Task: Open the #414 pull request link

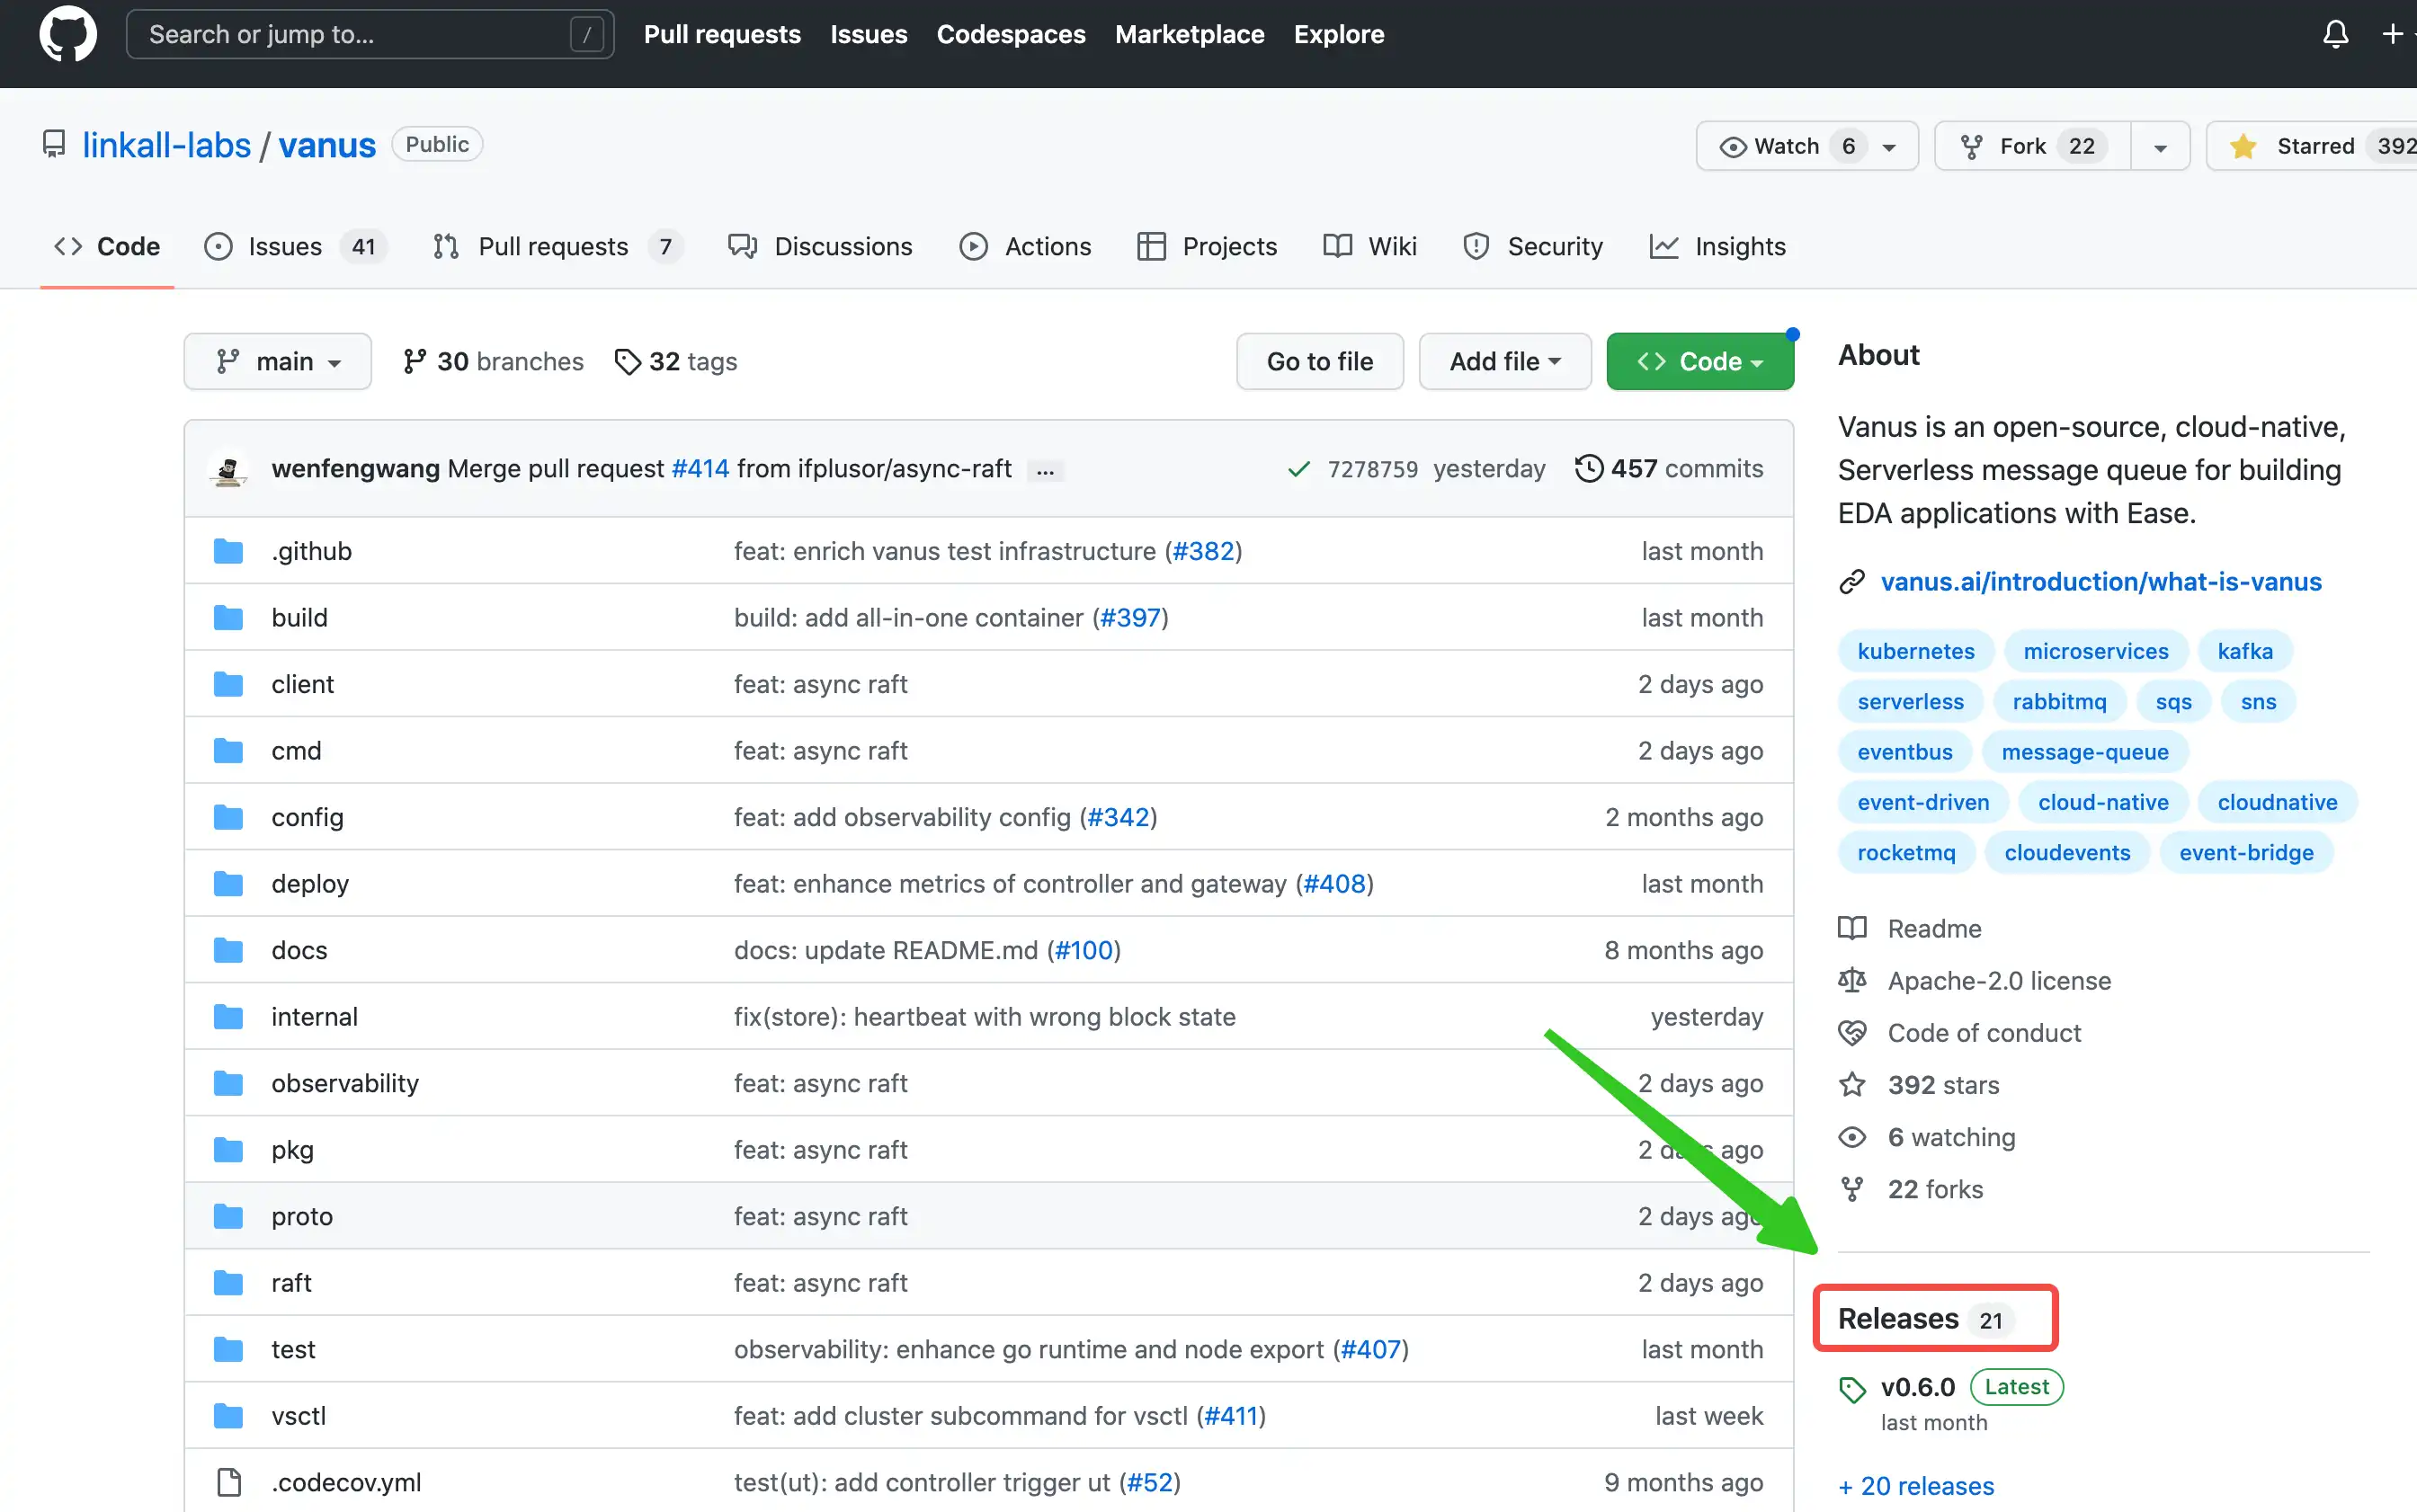Action: 700,468
